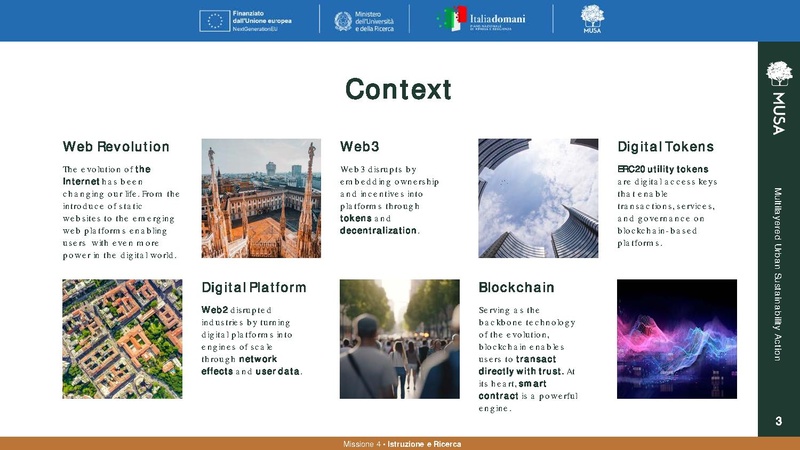Click the Blockchain heading

516,288
